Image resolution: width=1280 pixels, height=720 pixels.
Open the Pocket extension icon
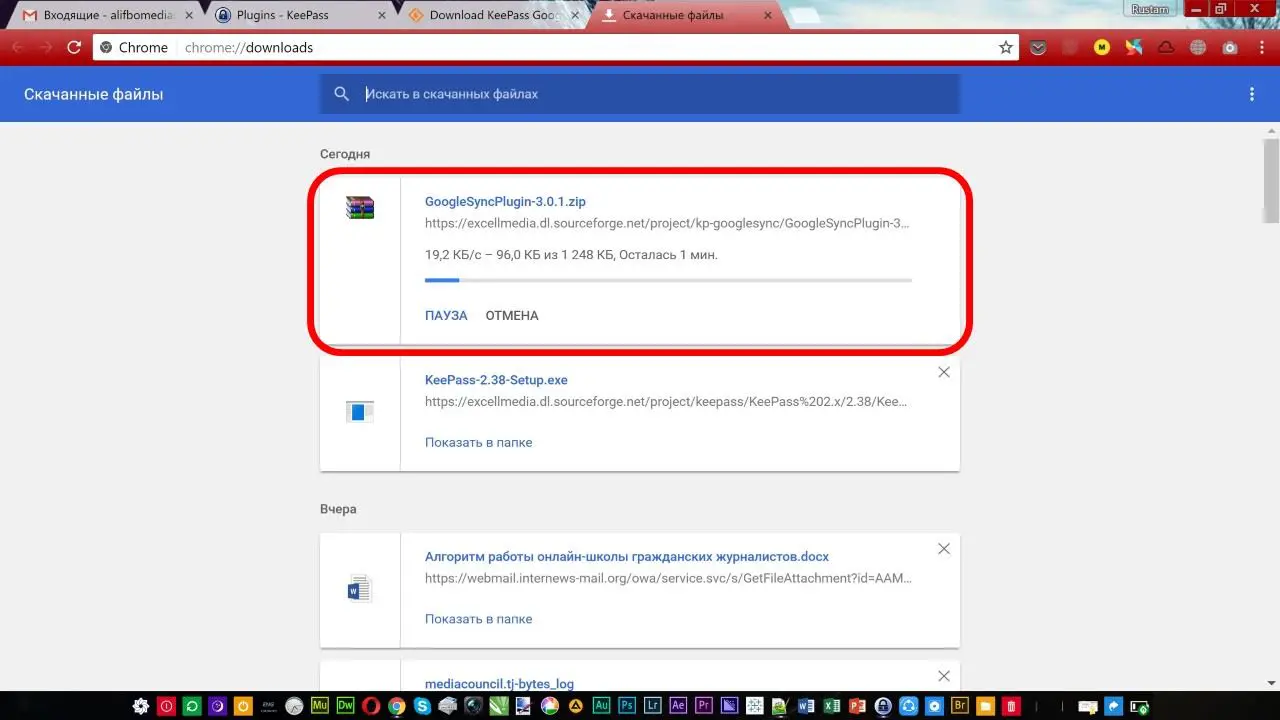(1038, 47)
